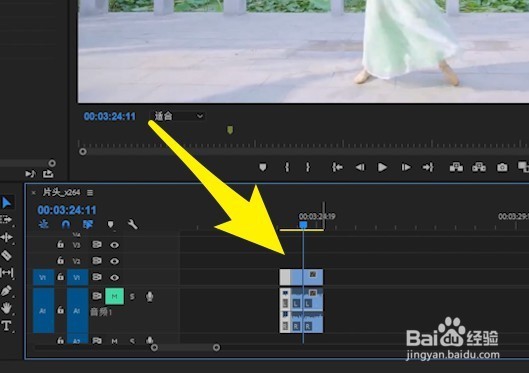Screen dimensions: 529x373
Task: Export frame with the camera icon
Action: tap(502, 167)
